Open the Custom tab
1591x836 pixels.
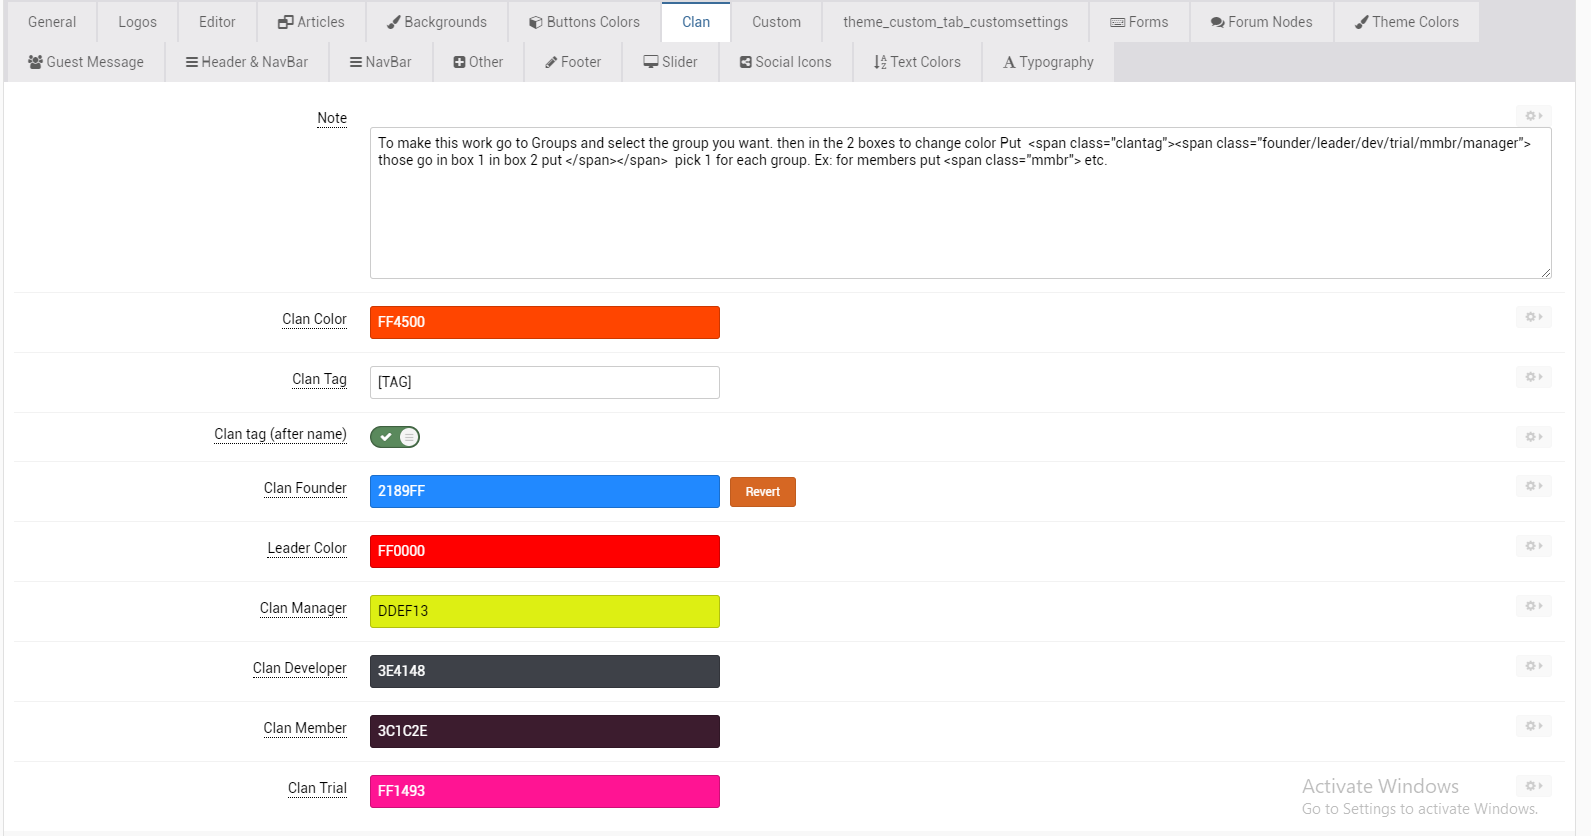[x=776, y=22]
